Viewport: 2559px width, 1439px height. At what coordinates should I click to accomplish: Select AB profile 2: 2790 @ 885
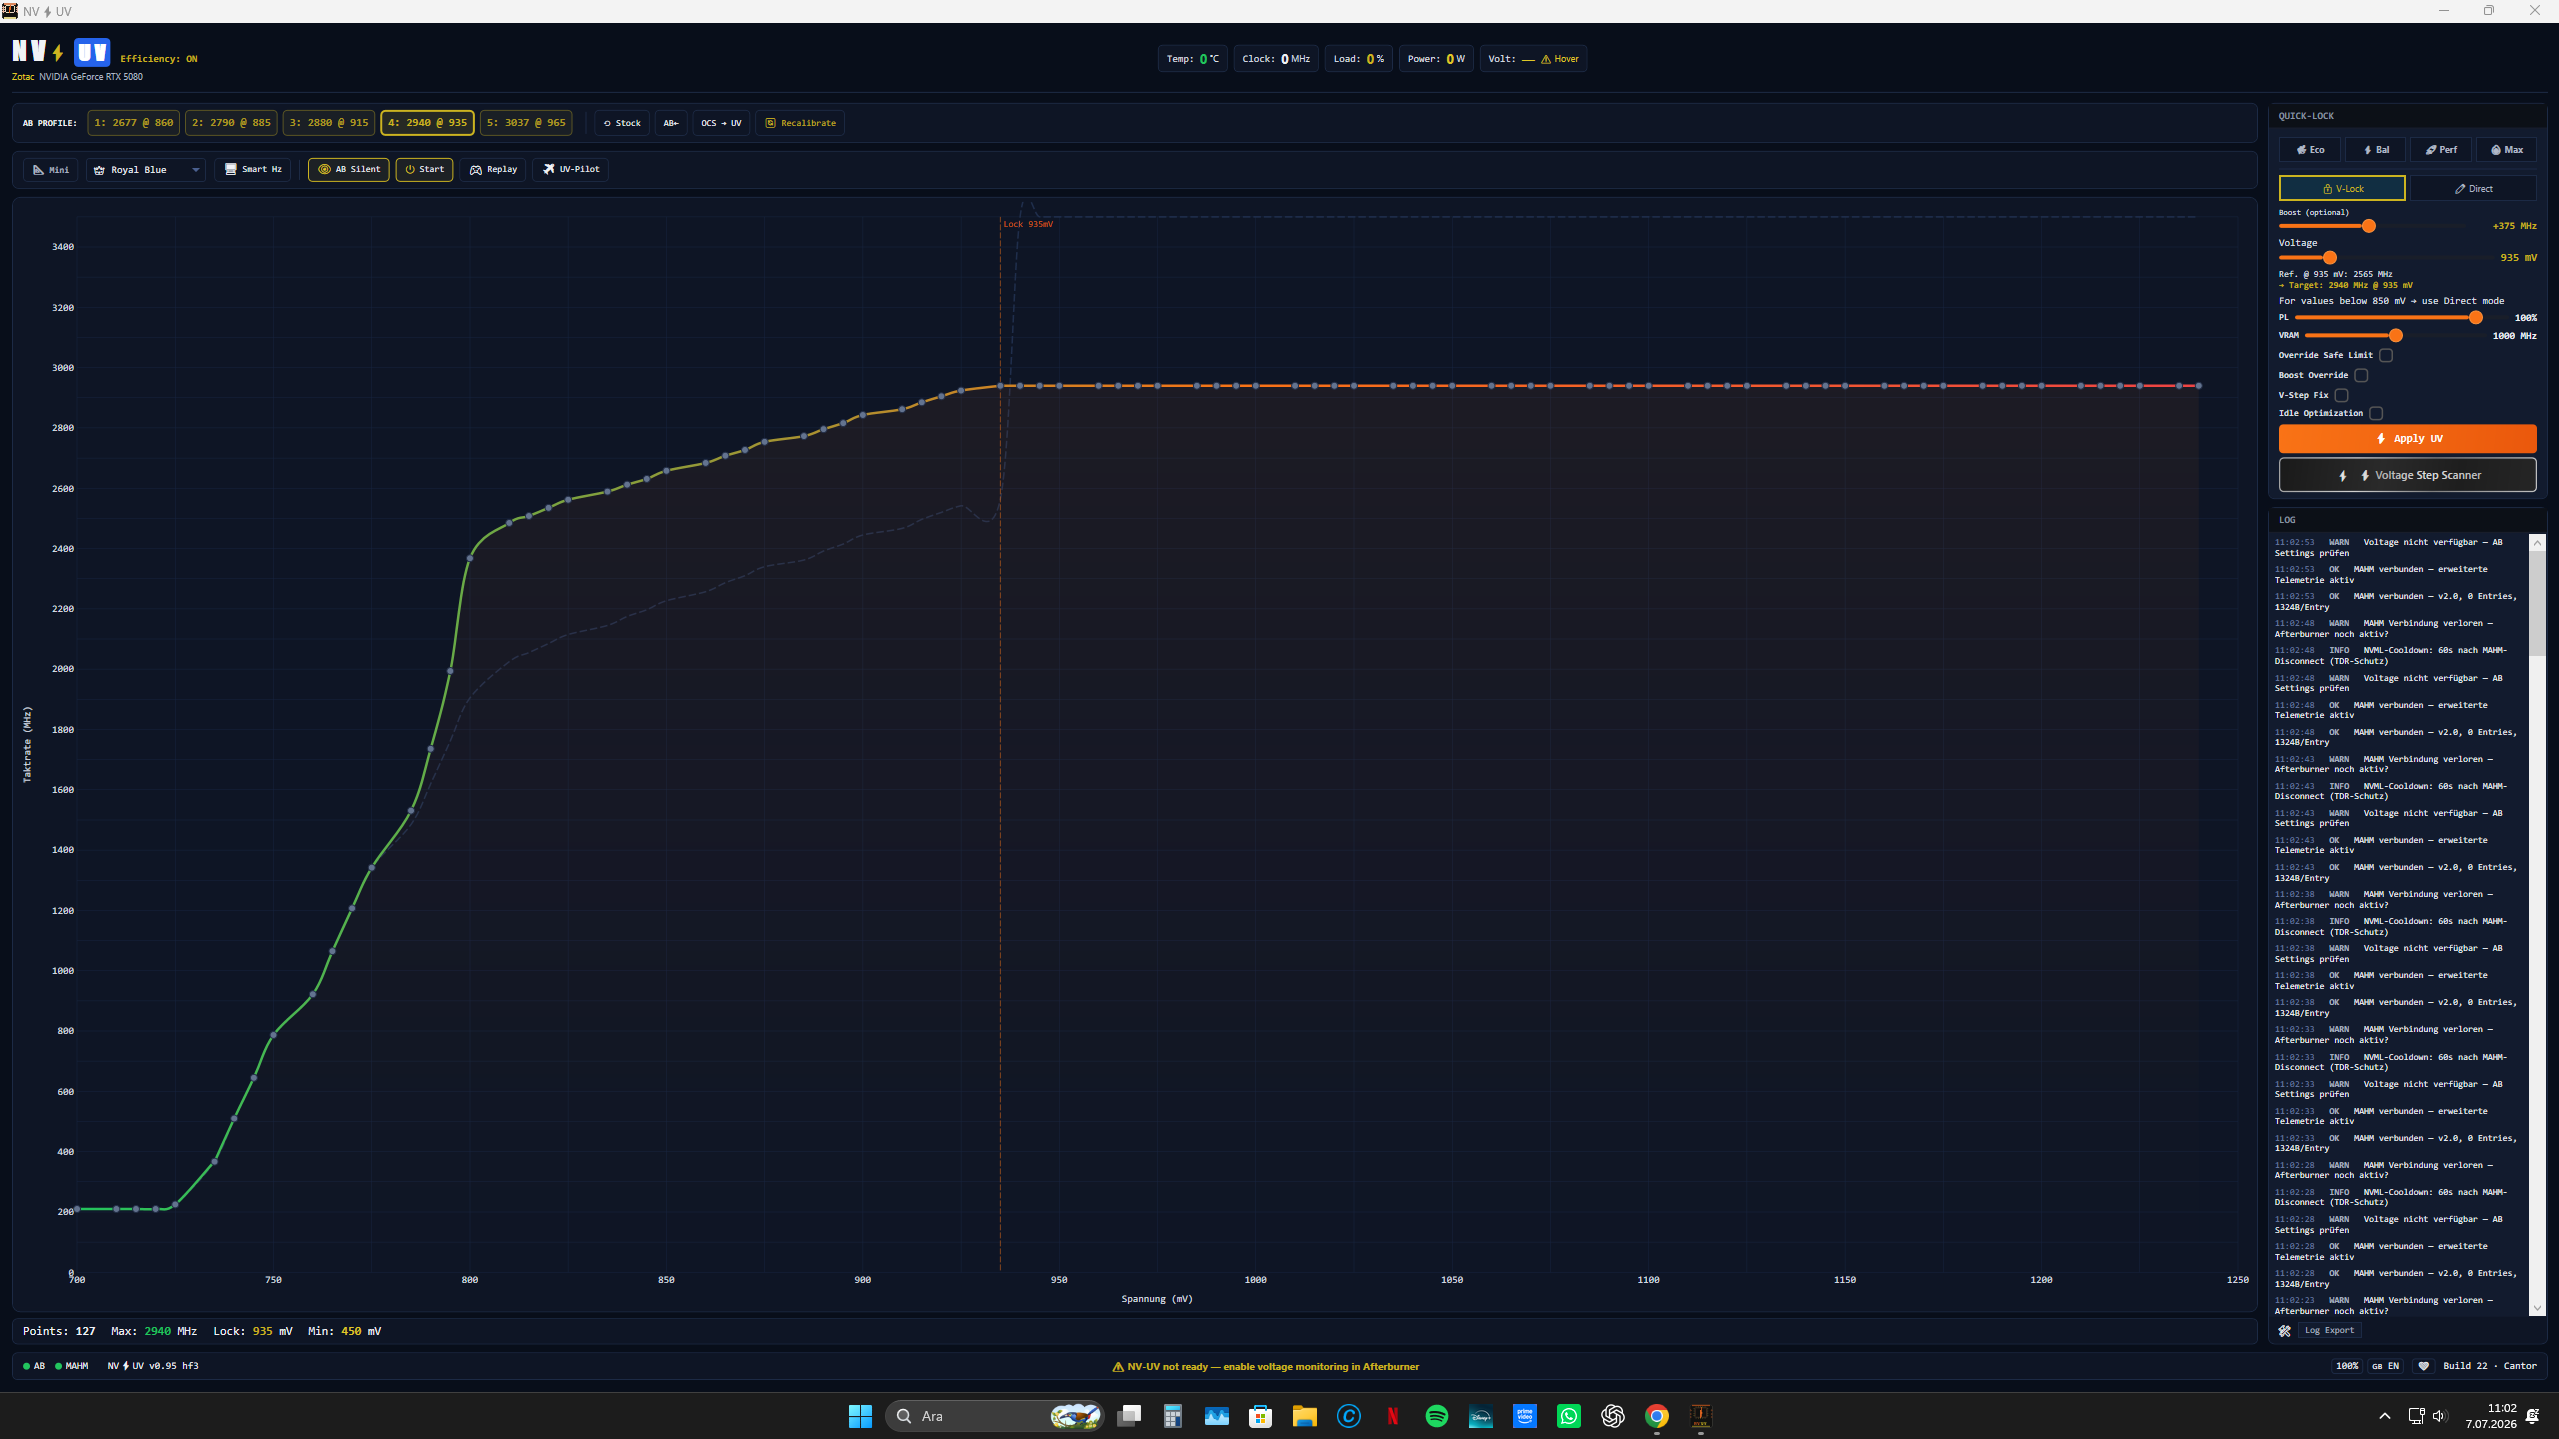(x=231, y=123)
